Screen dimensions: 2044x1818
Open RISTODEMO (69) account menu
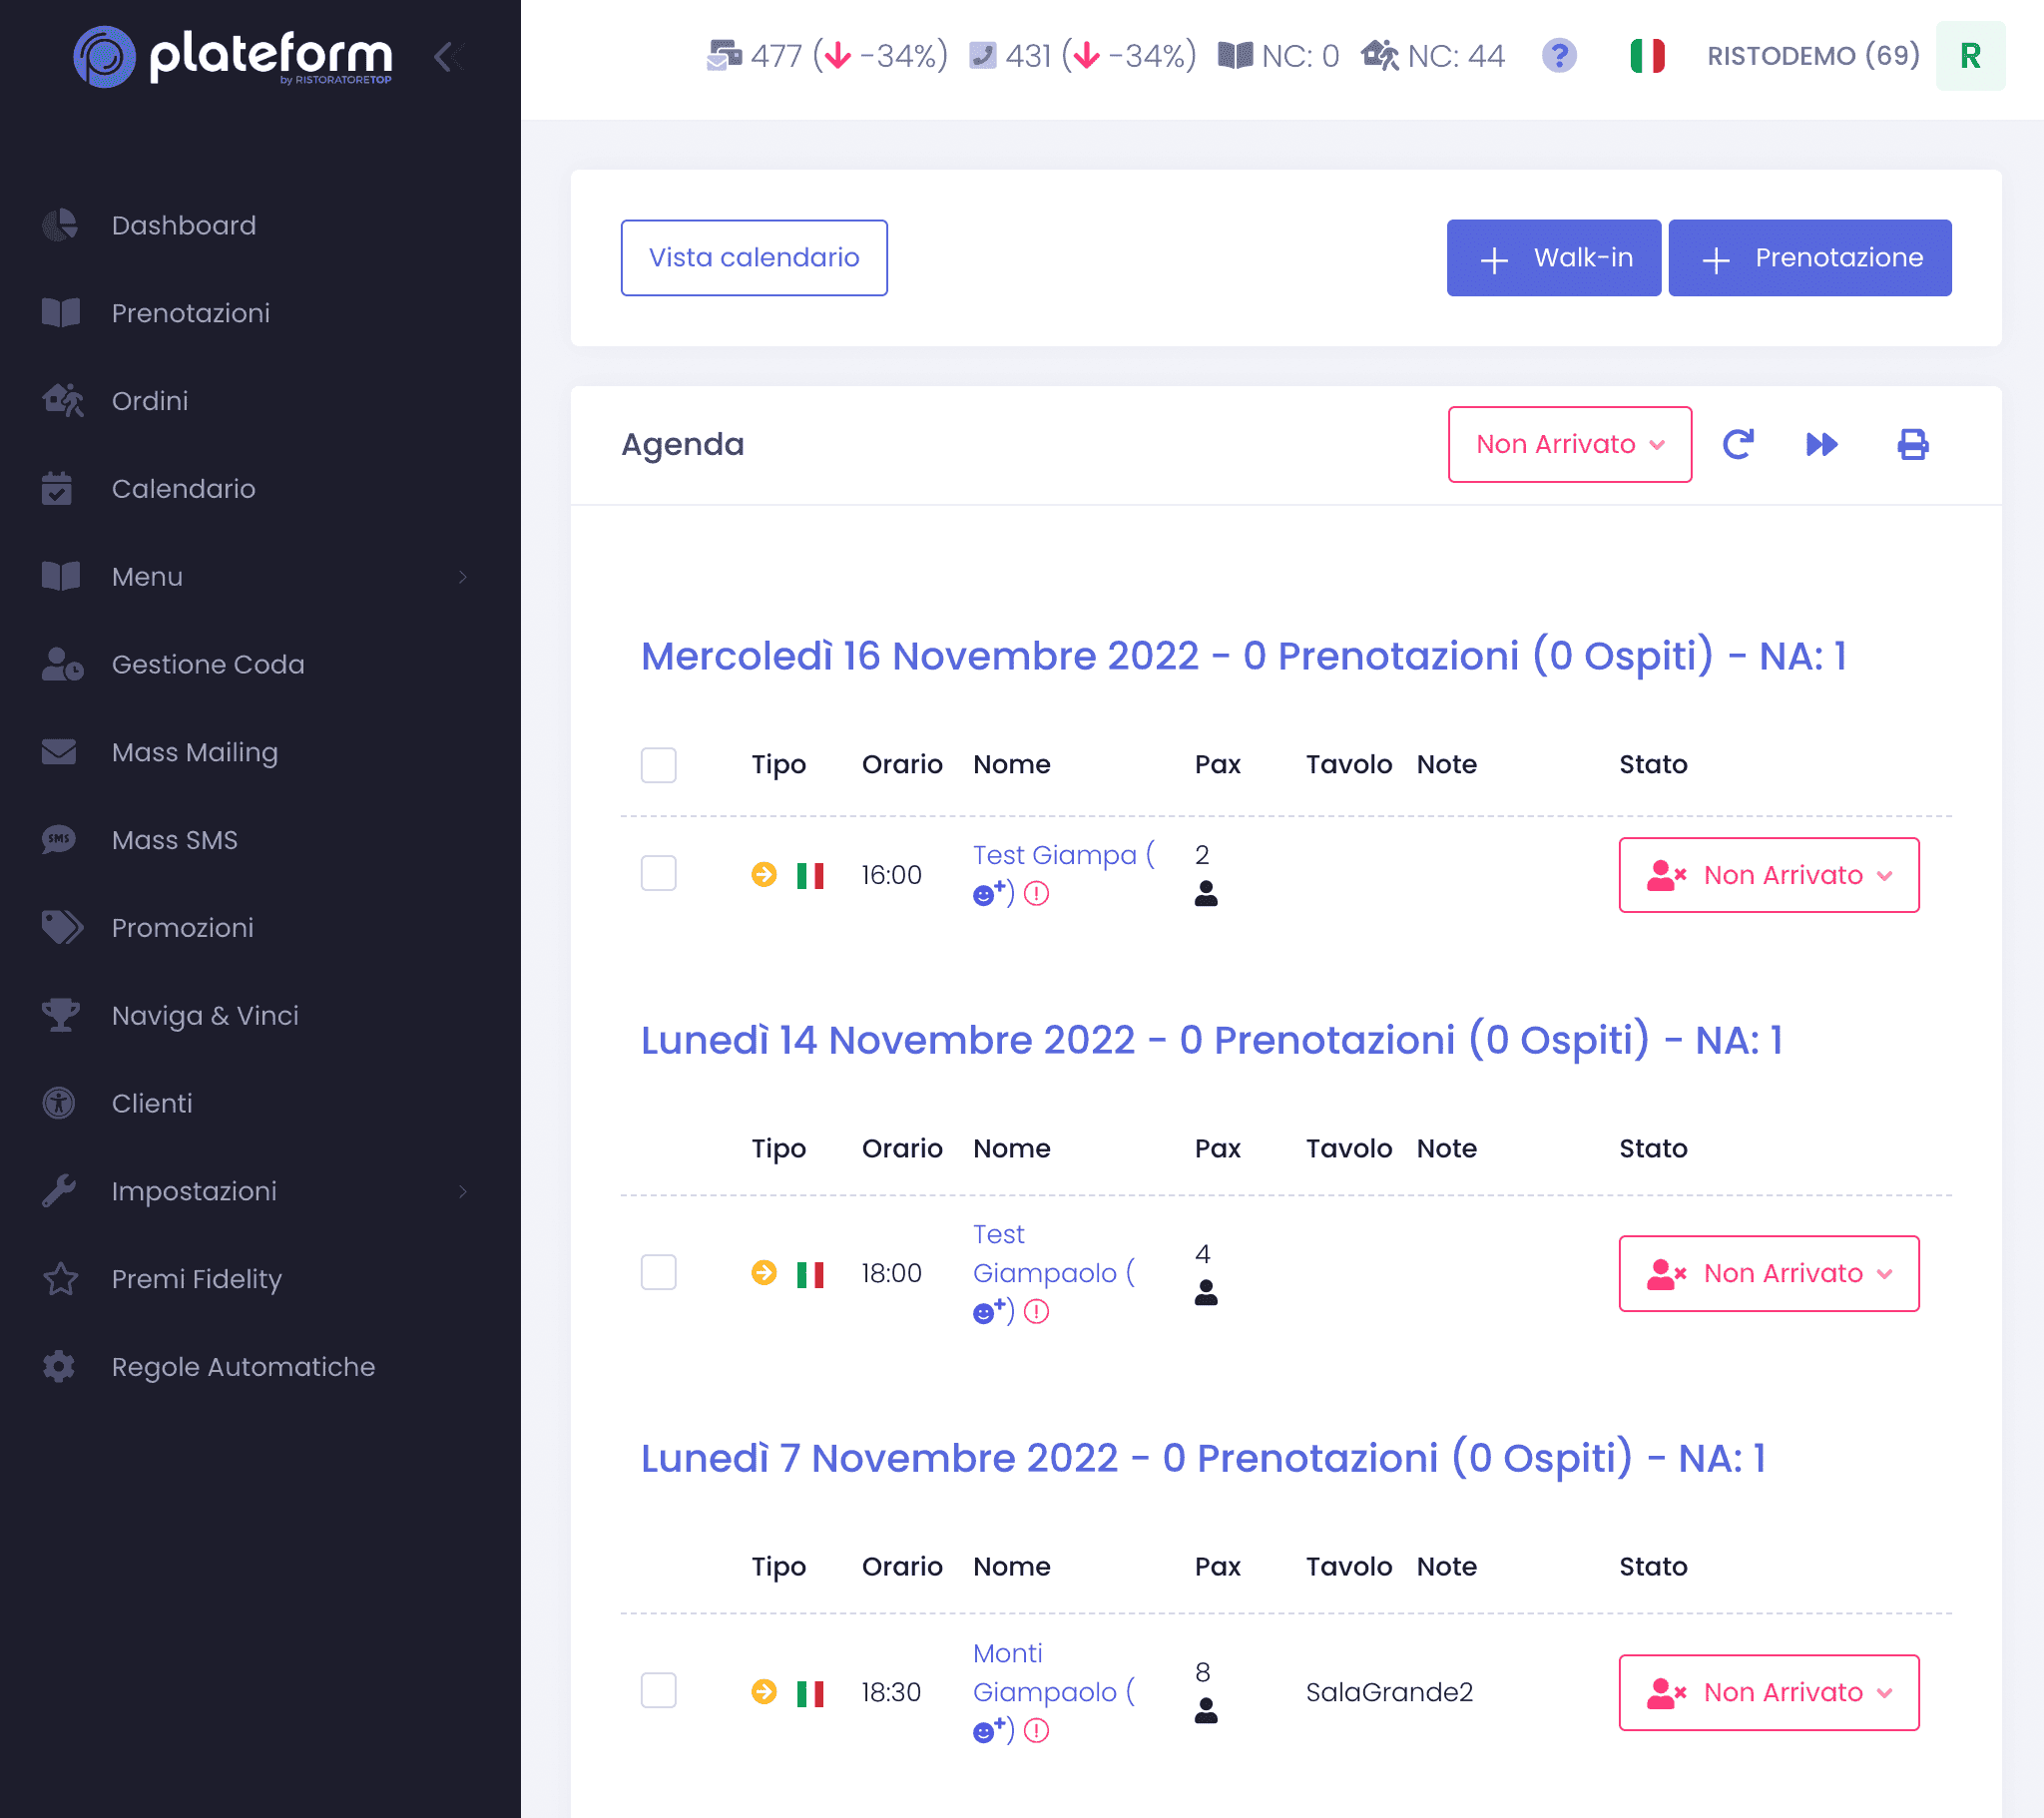[x=1813, y=56]
